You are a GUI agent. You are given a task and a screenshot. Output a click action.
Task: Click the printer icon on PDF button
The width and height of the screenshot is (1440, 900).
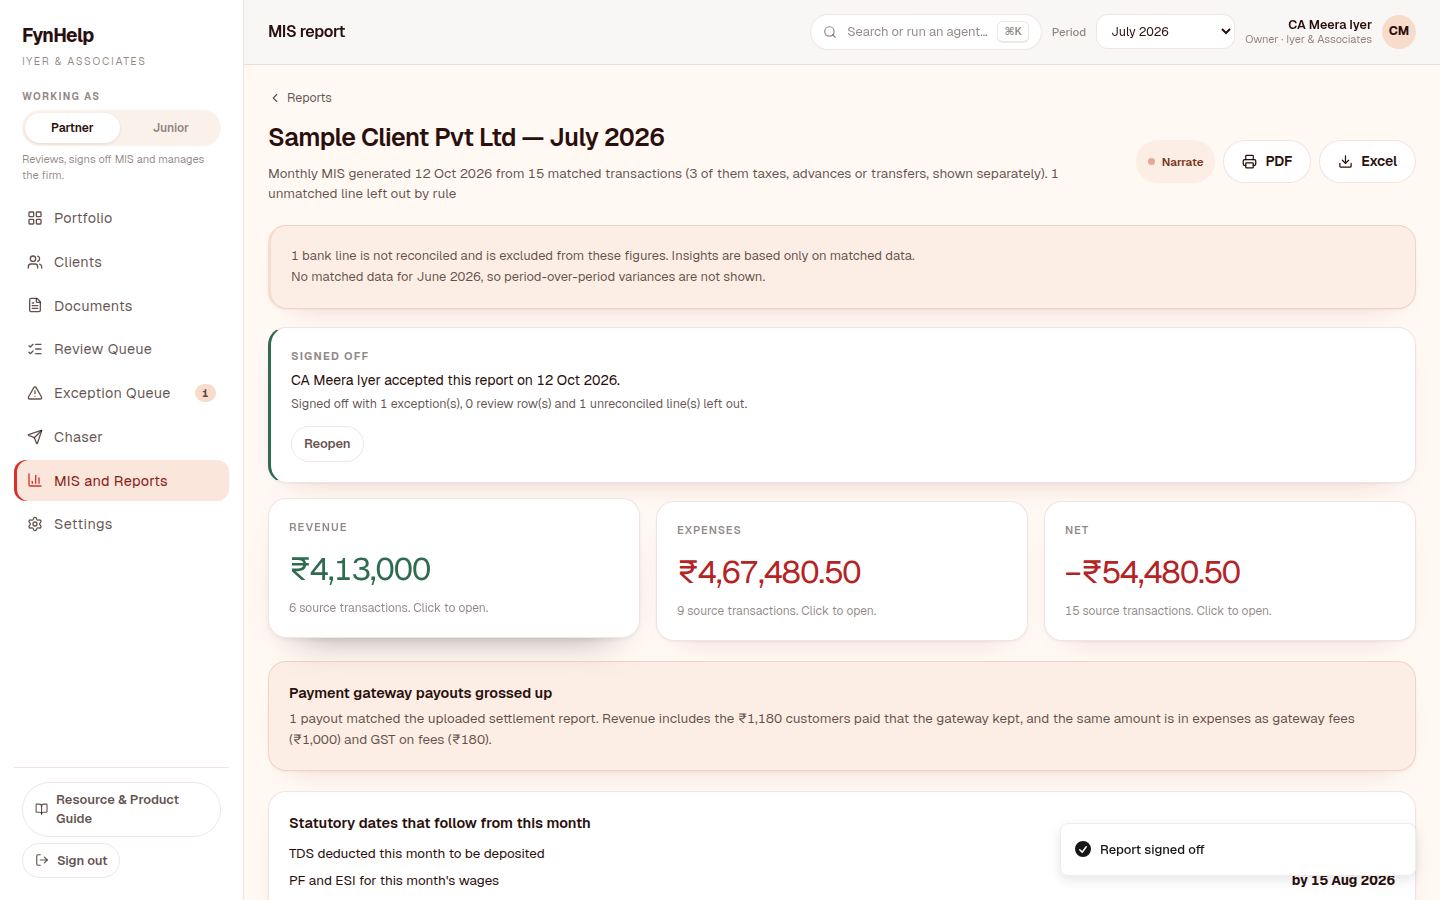(1249, 162)
